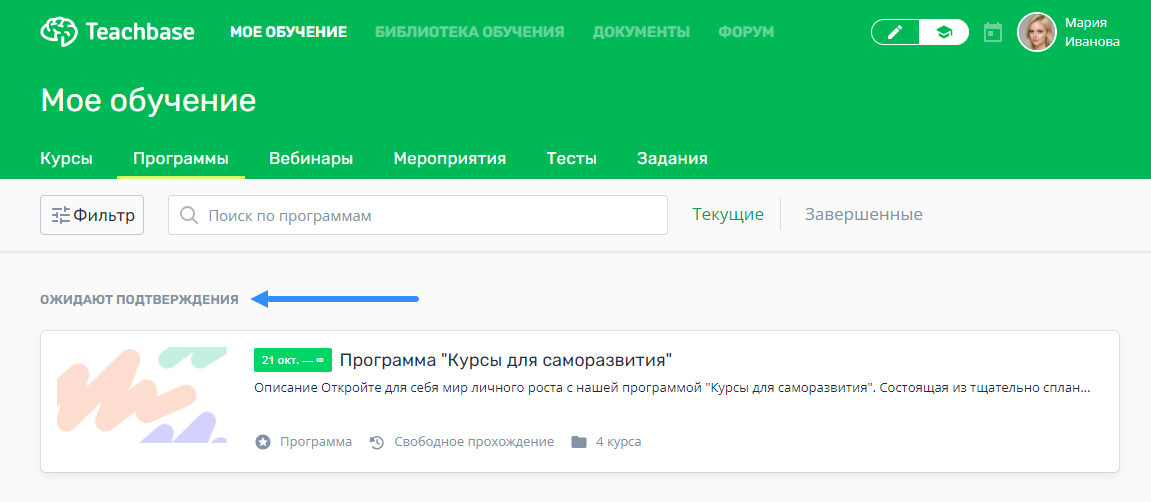Select the Программы tab
This screenshot has width=1151, height=502.
[181, 159]
